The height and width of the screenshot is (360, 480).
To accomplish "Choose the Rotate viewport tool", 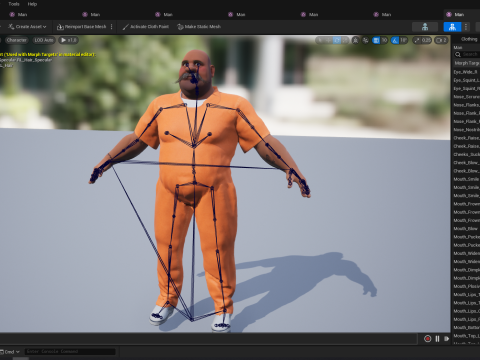I will pyautogui.click(x=337, y=40).
